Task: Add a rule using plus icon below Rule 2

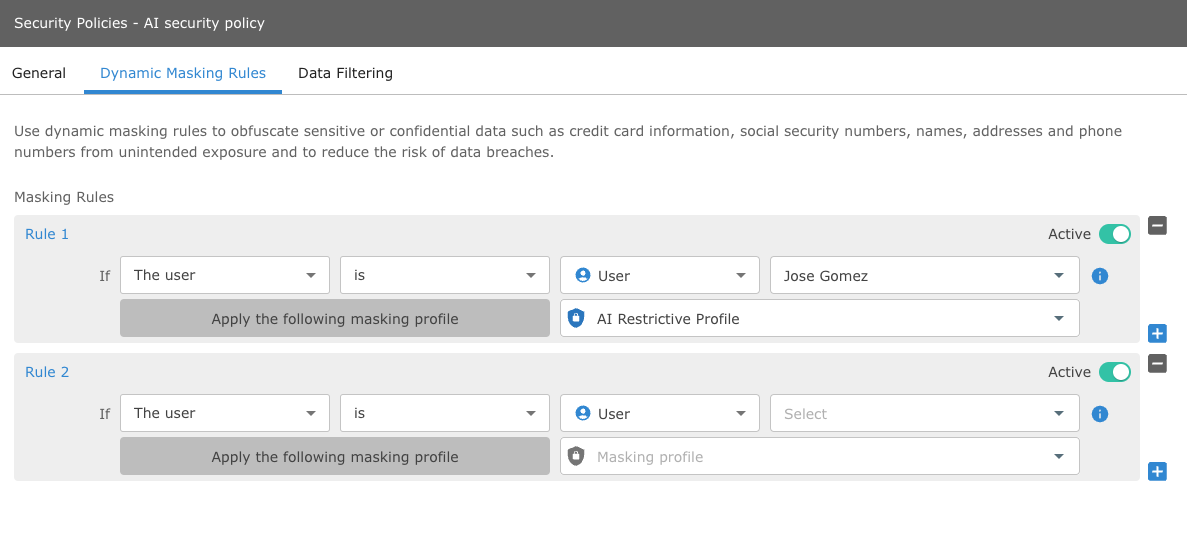Action: click(x=1157, y=472)
